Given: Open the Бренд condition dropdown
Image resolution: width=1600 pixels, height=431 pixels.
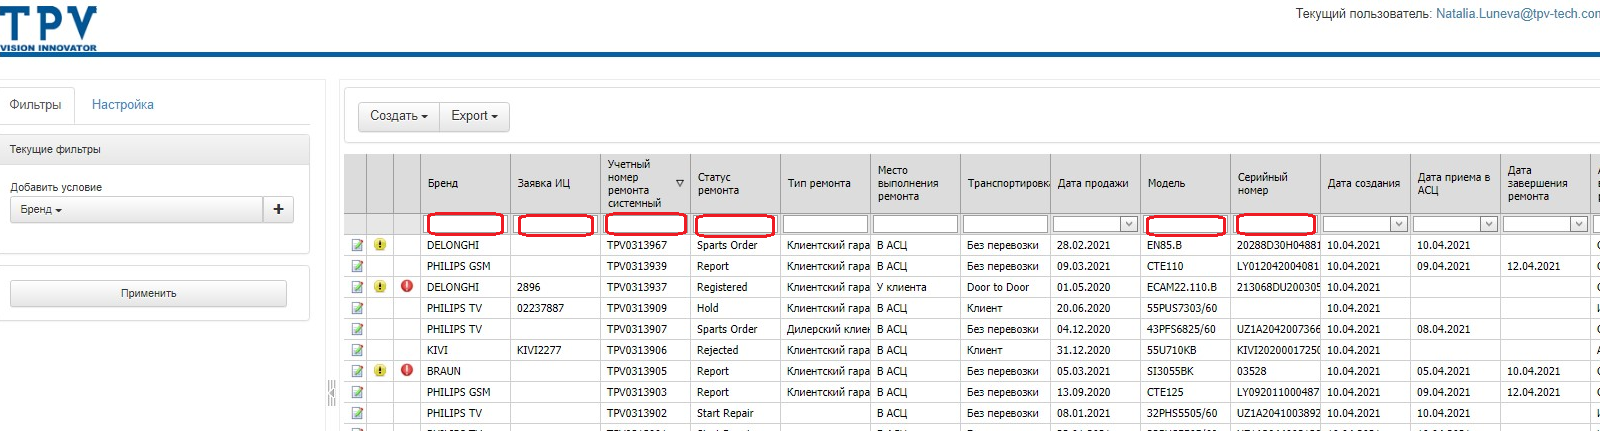Looking at the screenshot, I should [x=136, y=209].
